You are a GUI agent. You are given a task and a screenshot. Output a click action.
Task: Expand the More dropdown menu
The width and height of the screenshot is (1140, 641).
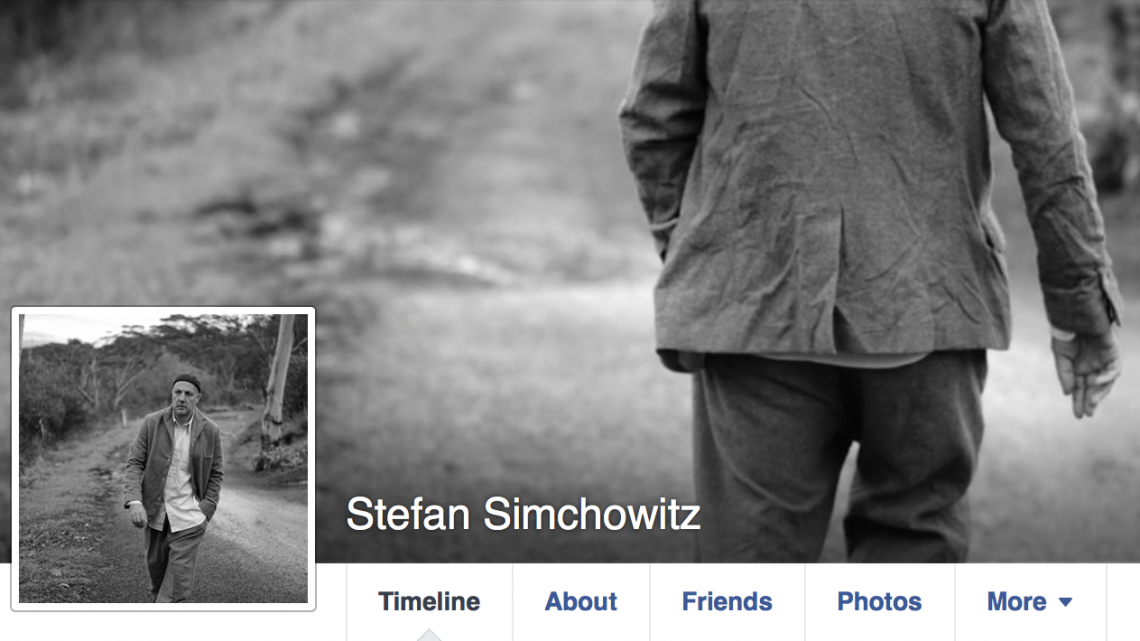pyautogui.click(x=1029, y=602)
